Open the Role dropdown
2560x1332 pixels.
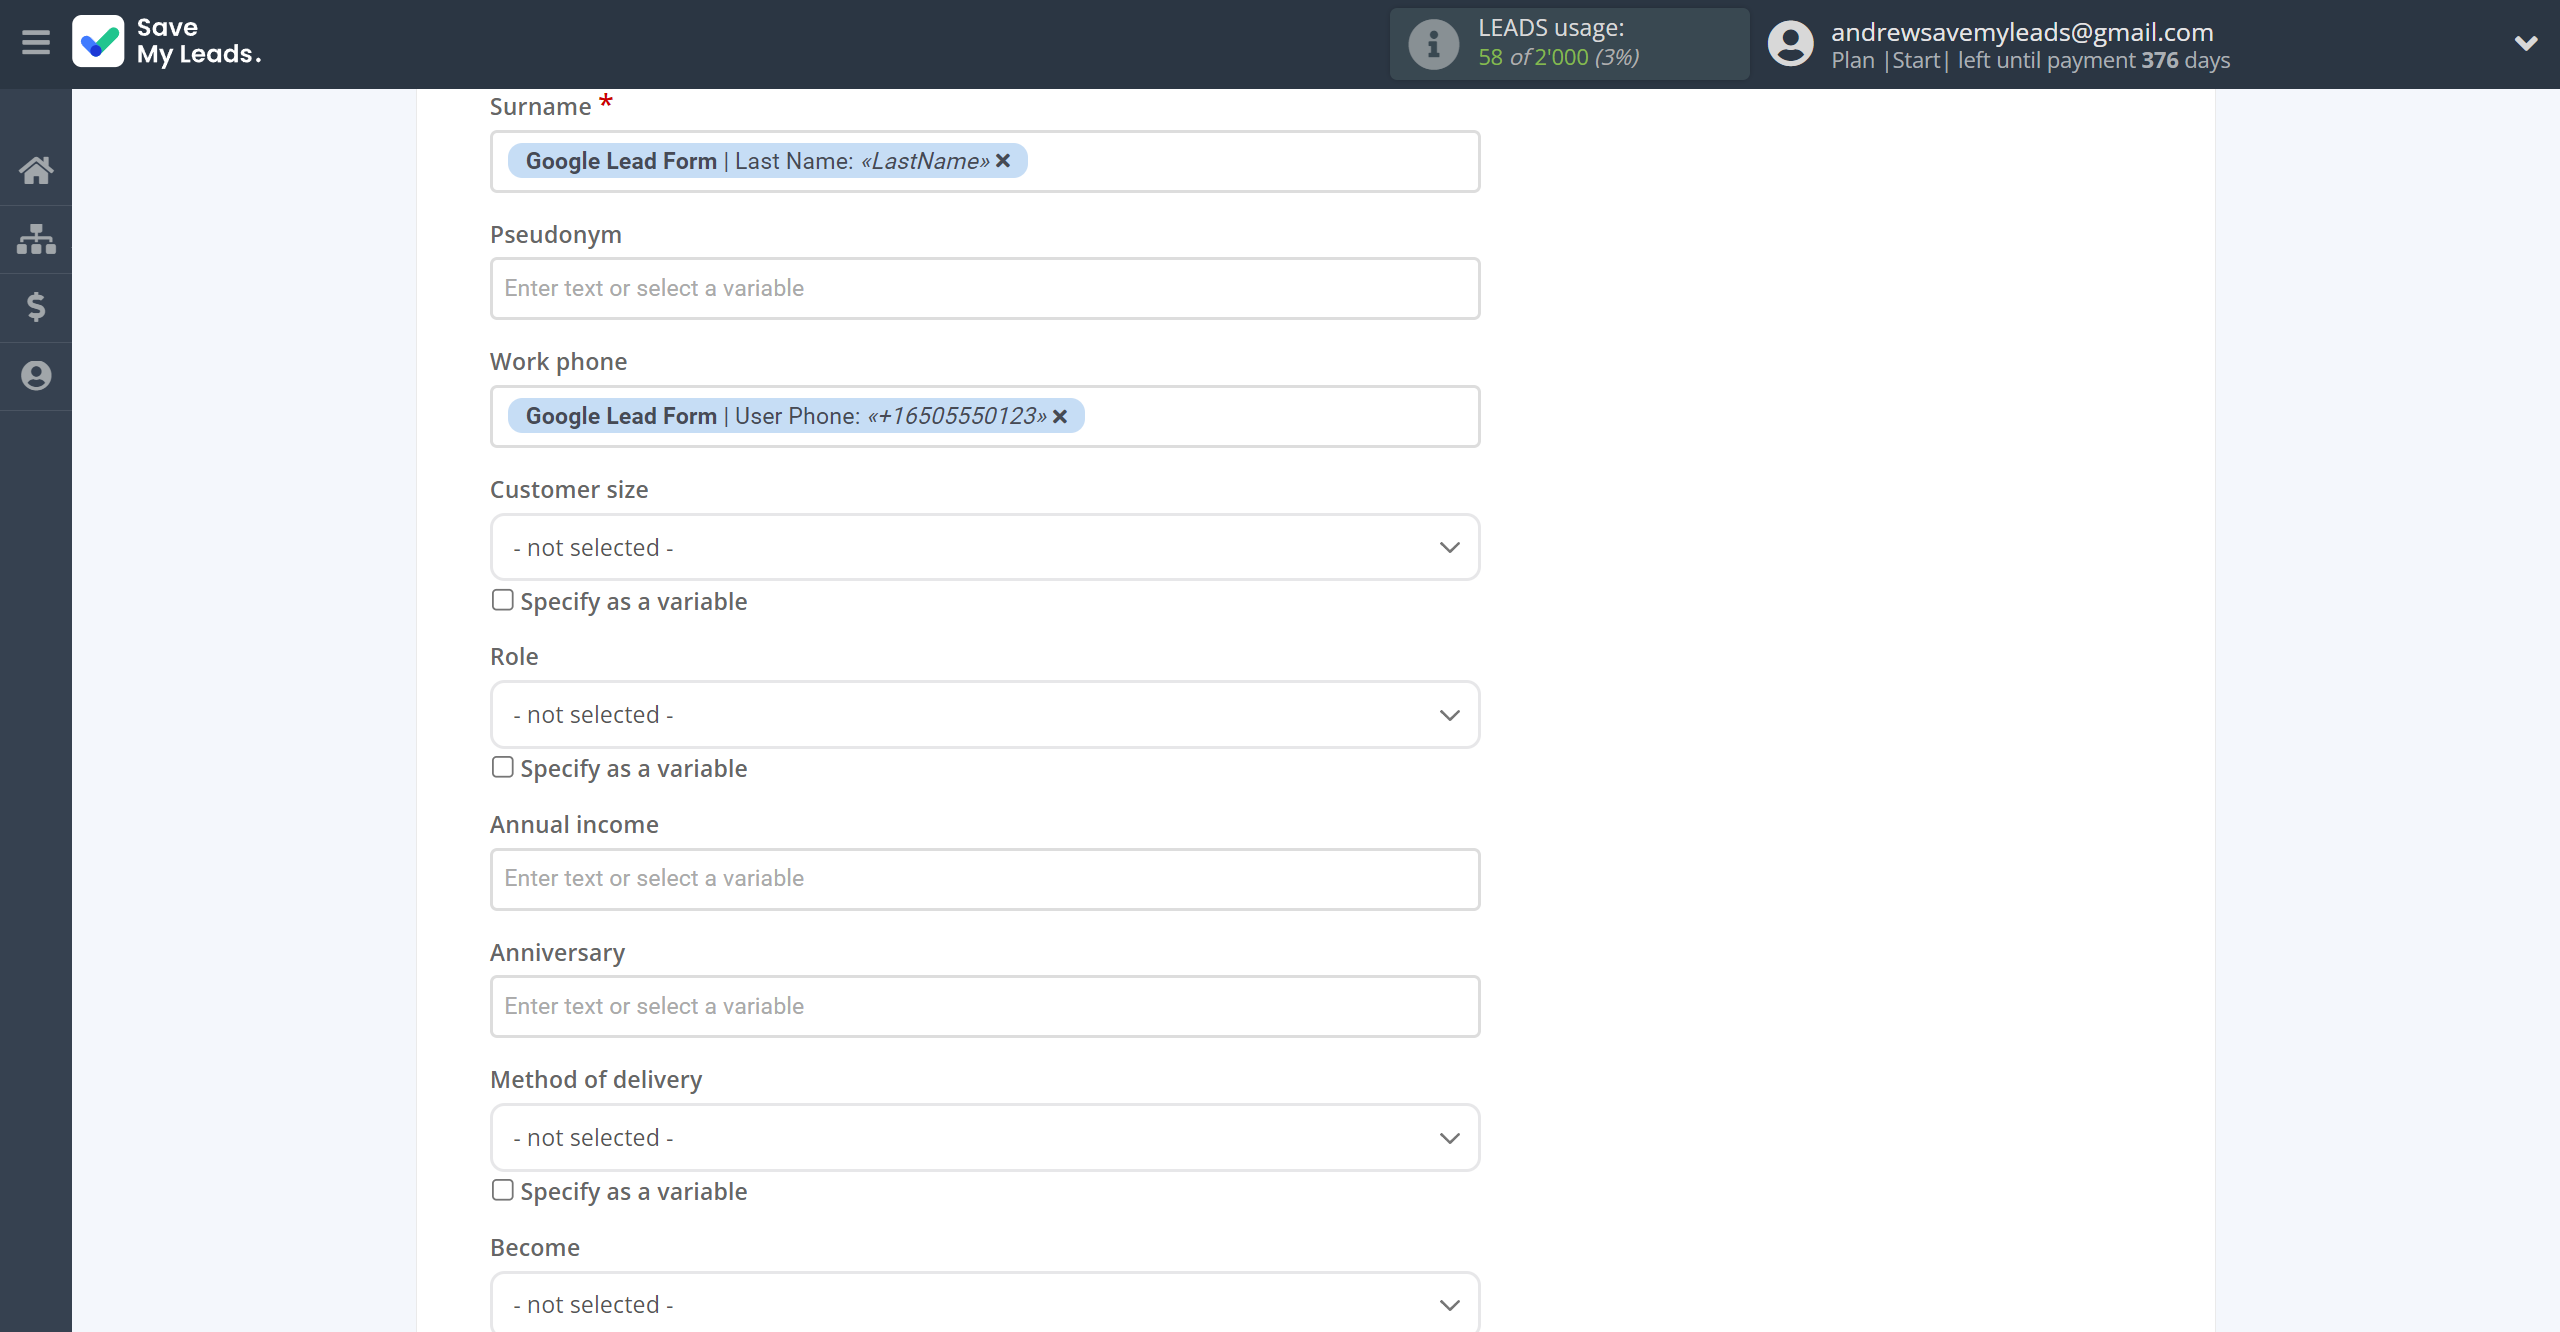point(984,715)
